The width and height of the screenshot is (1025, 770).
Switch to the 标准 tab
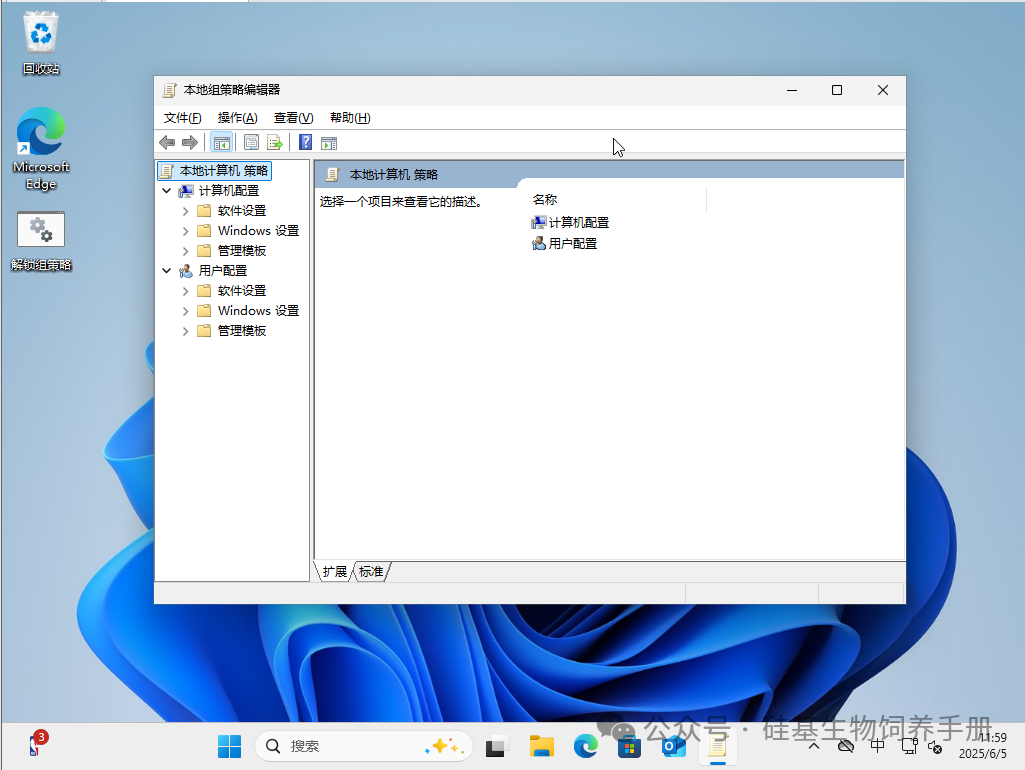371,572
